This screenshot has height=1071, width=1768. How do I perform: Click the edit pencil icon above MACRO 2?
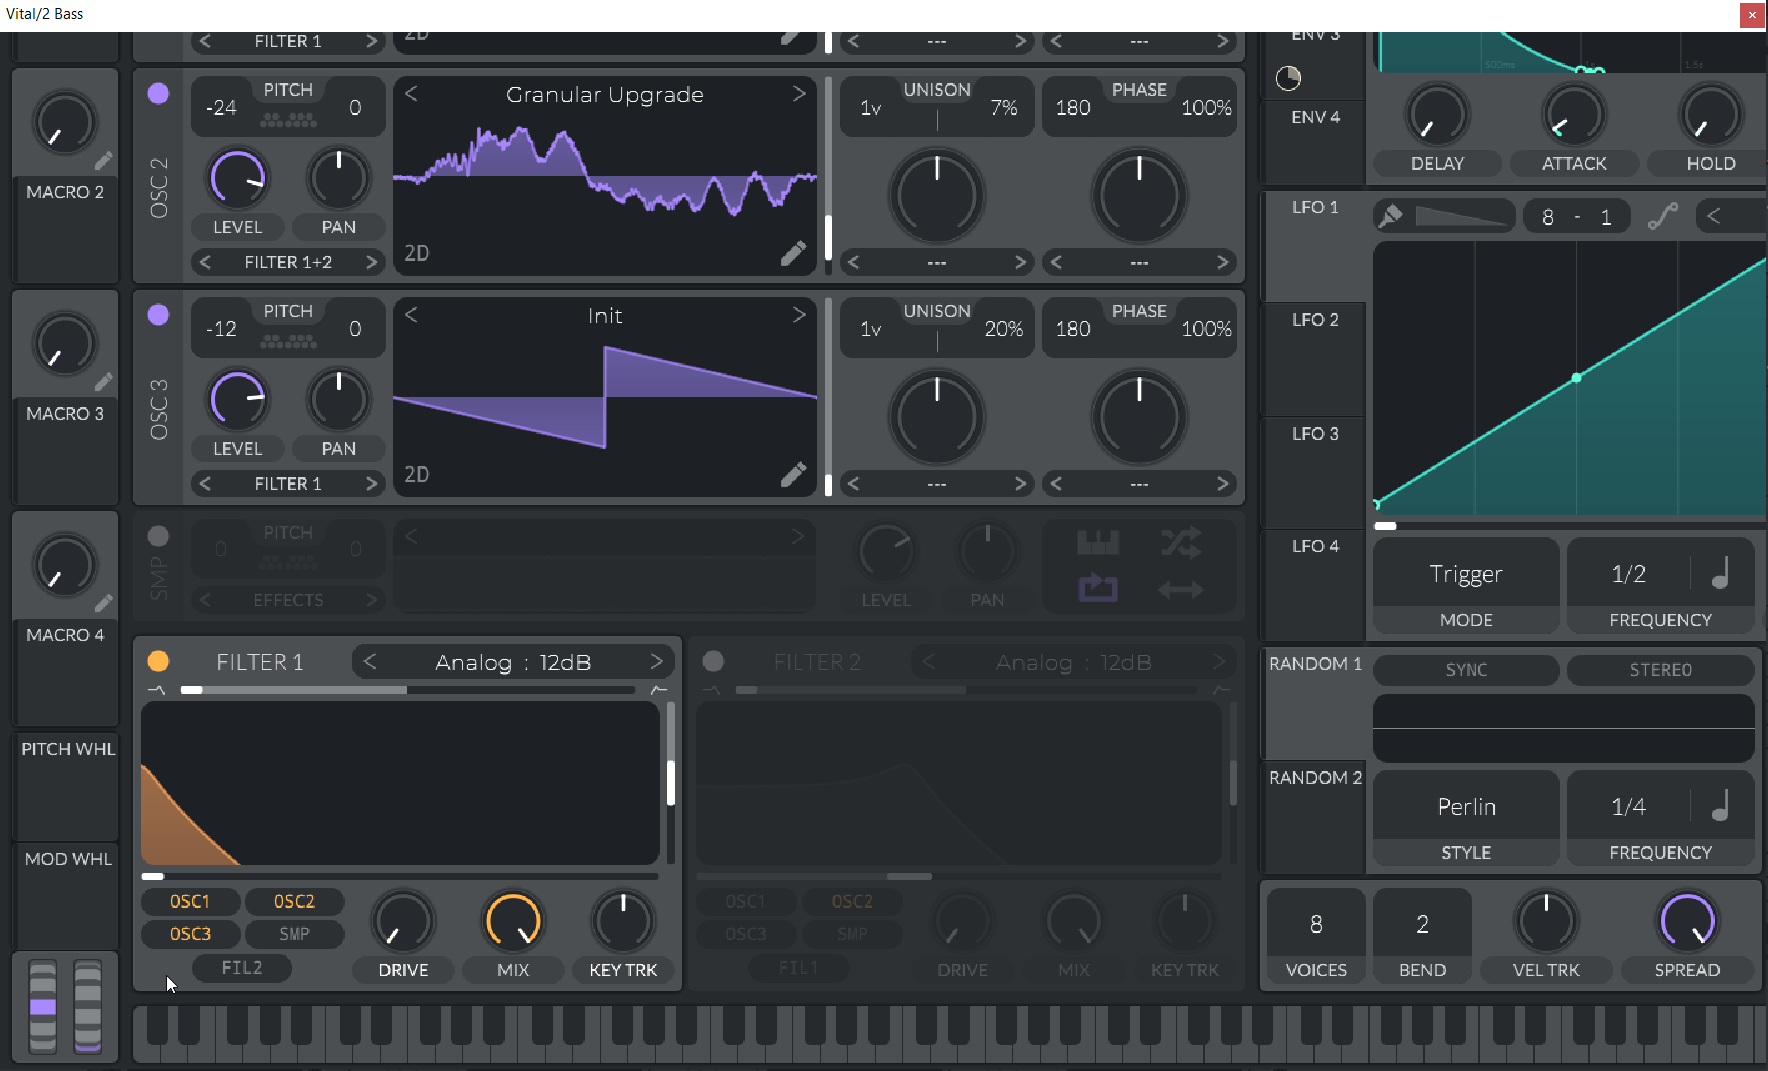(x=103, y=161)
